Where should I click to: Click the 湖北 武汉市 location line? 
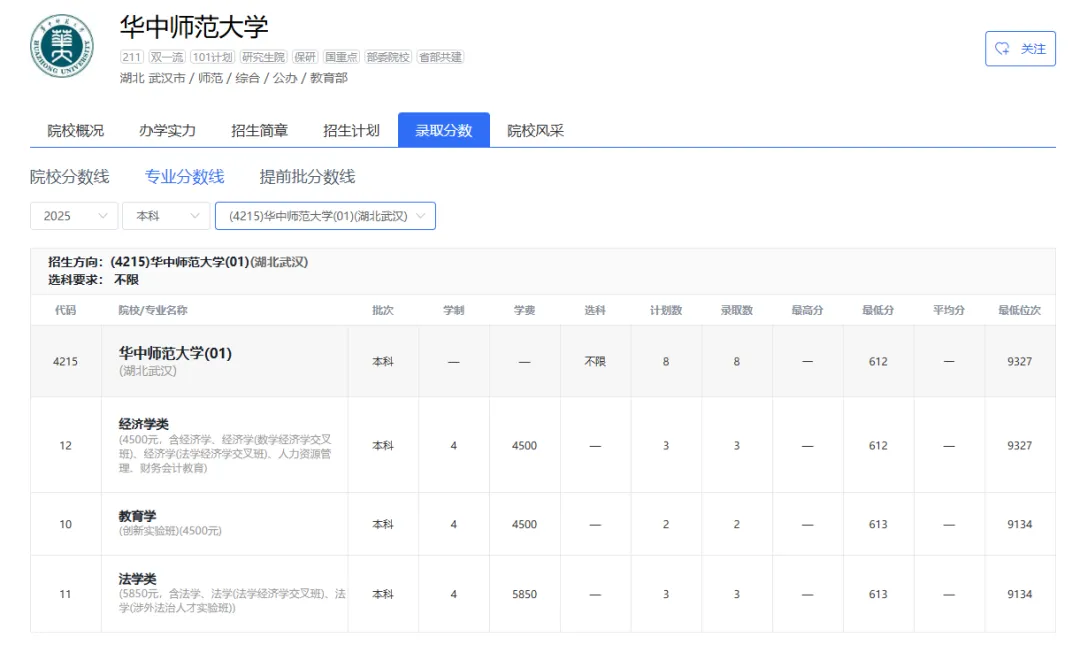(233, 78)
